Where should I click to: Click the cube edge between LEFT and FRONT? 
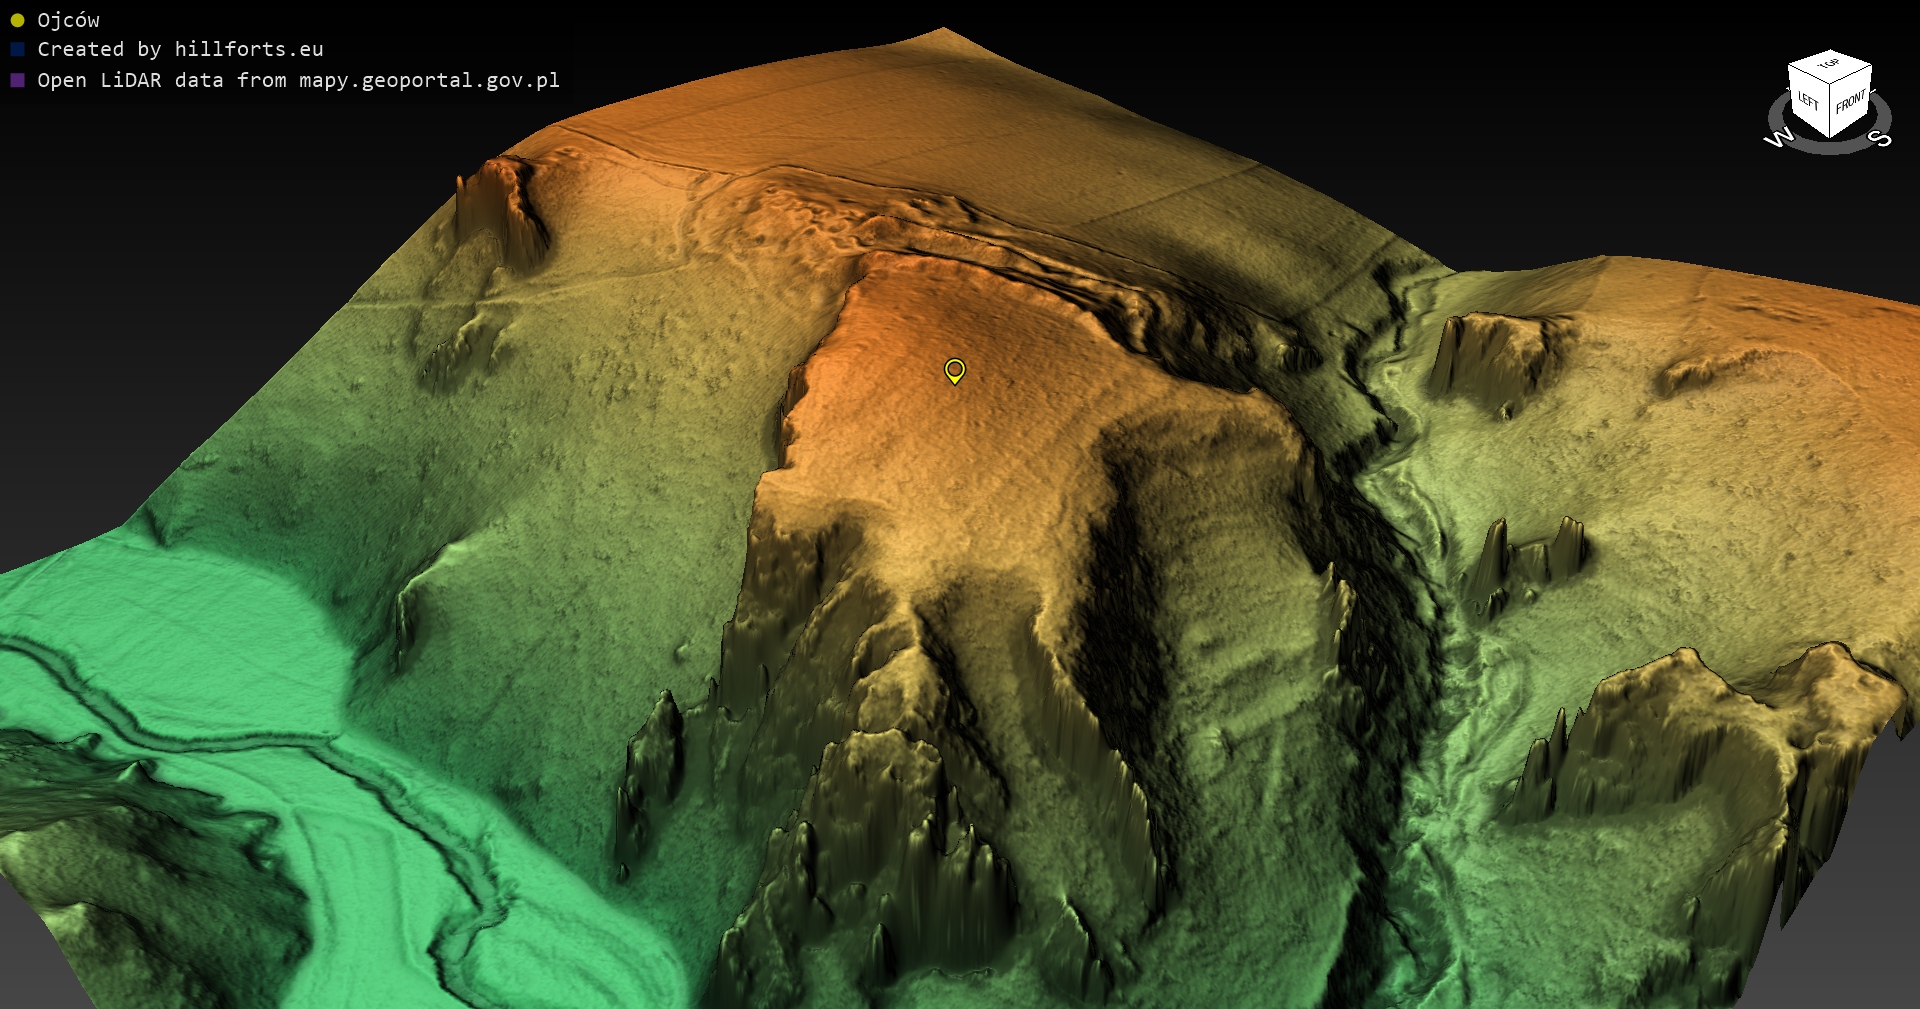(x=1830, y=112)
